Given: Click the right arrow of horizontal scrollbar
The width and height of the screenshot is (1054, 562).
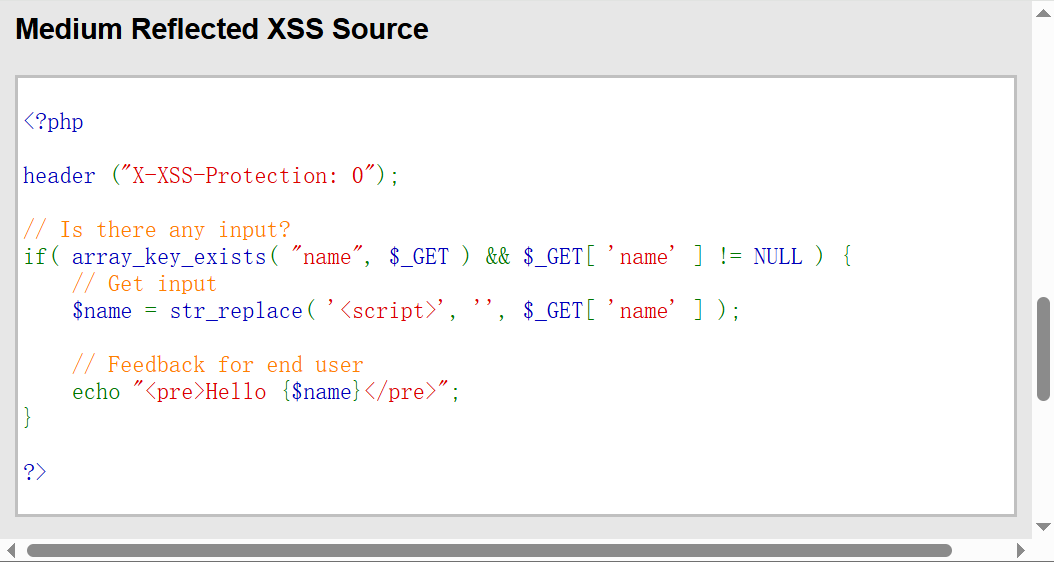Looking at the screenshot, I should (1020, 550).
